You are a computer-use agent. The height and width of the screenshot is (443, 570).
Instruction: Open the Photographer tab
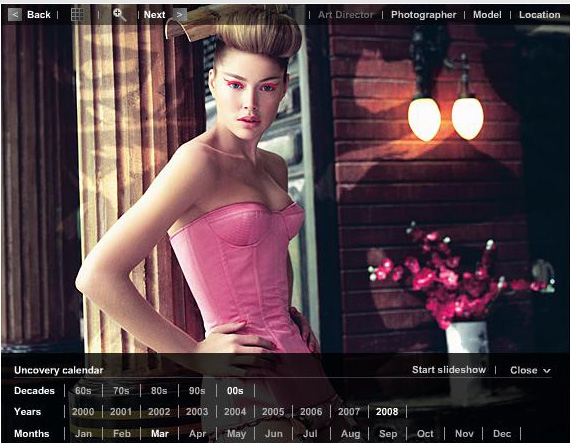tap(424, 15)
